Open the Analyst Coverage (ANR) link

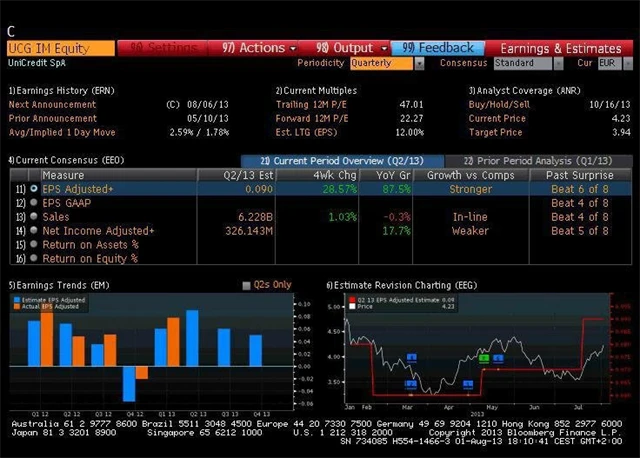(524, 91)
